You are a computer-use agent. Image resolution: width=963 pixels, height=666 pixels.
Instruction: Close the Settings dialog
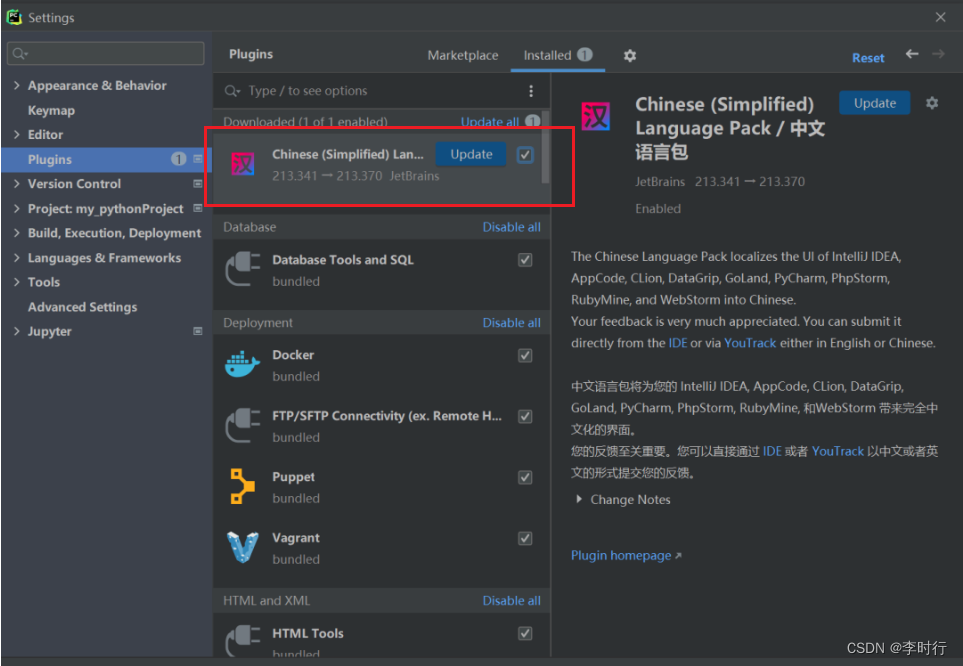point(940,17)
